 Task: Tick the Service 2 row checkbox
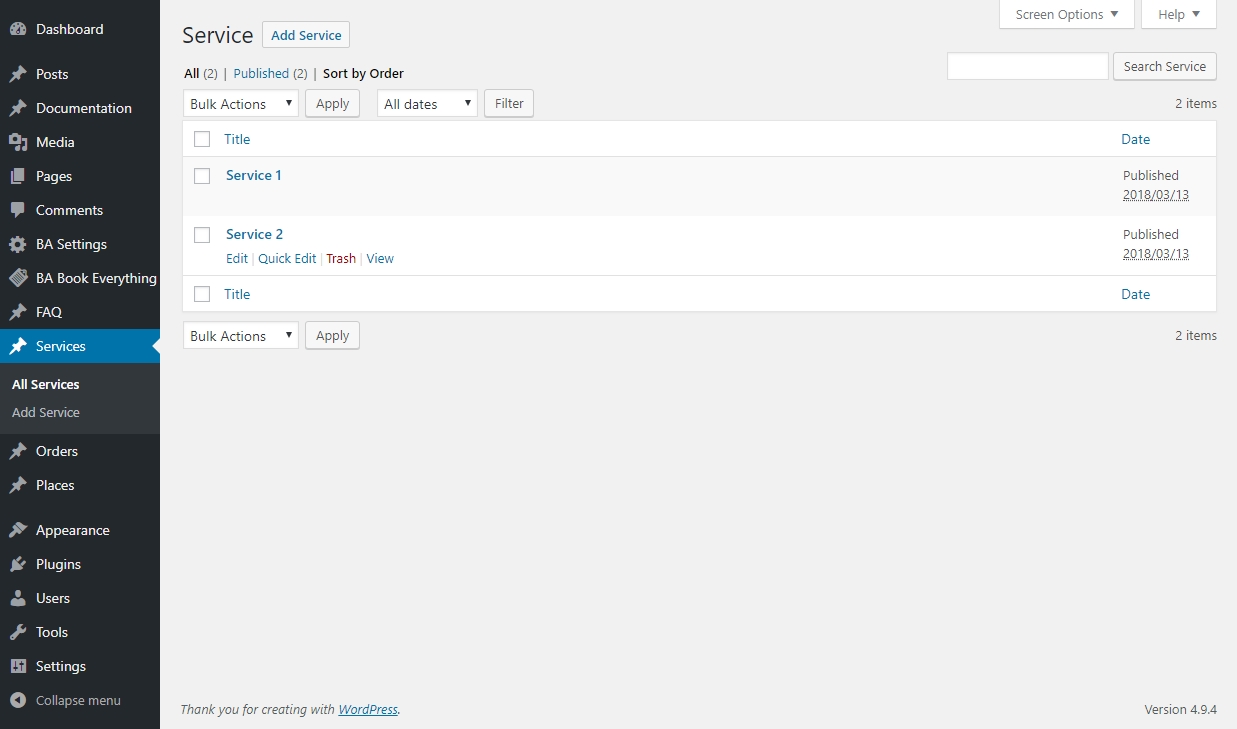click(202, 235)
